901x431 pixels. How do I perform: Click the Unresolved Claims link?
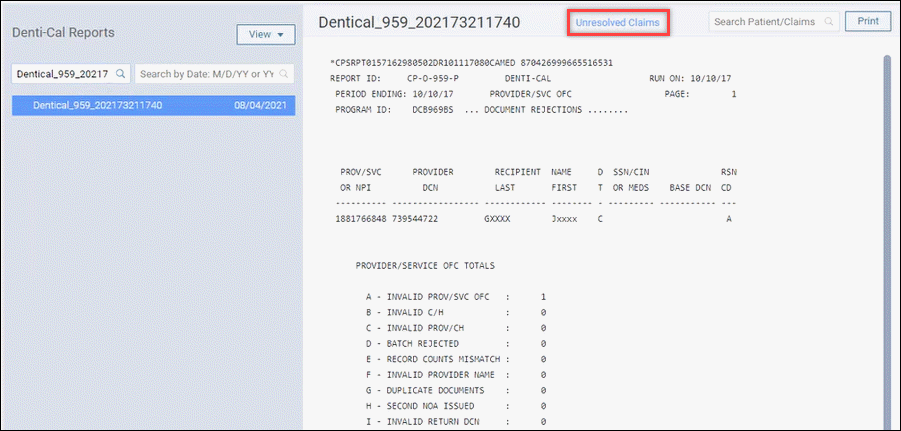coord(618,23)
